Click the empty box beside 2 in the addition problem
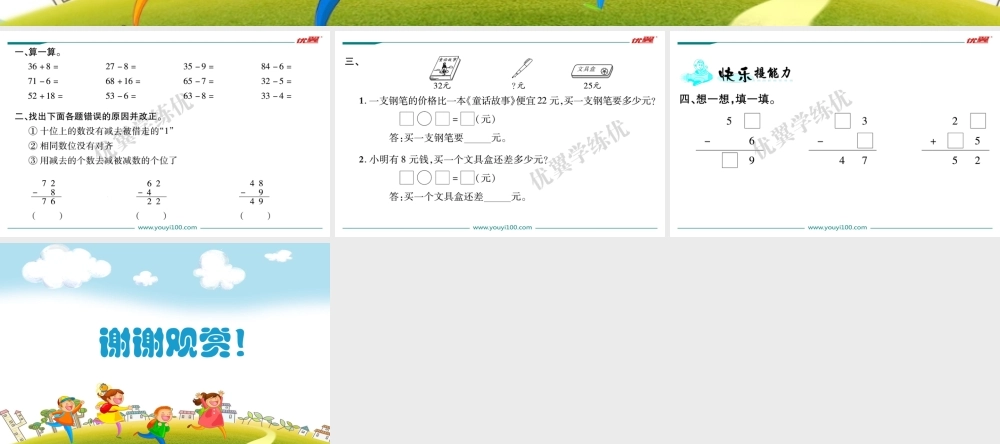This screenshot has width=1000, height=444. [x=977, y=121]
